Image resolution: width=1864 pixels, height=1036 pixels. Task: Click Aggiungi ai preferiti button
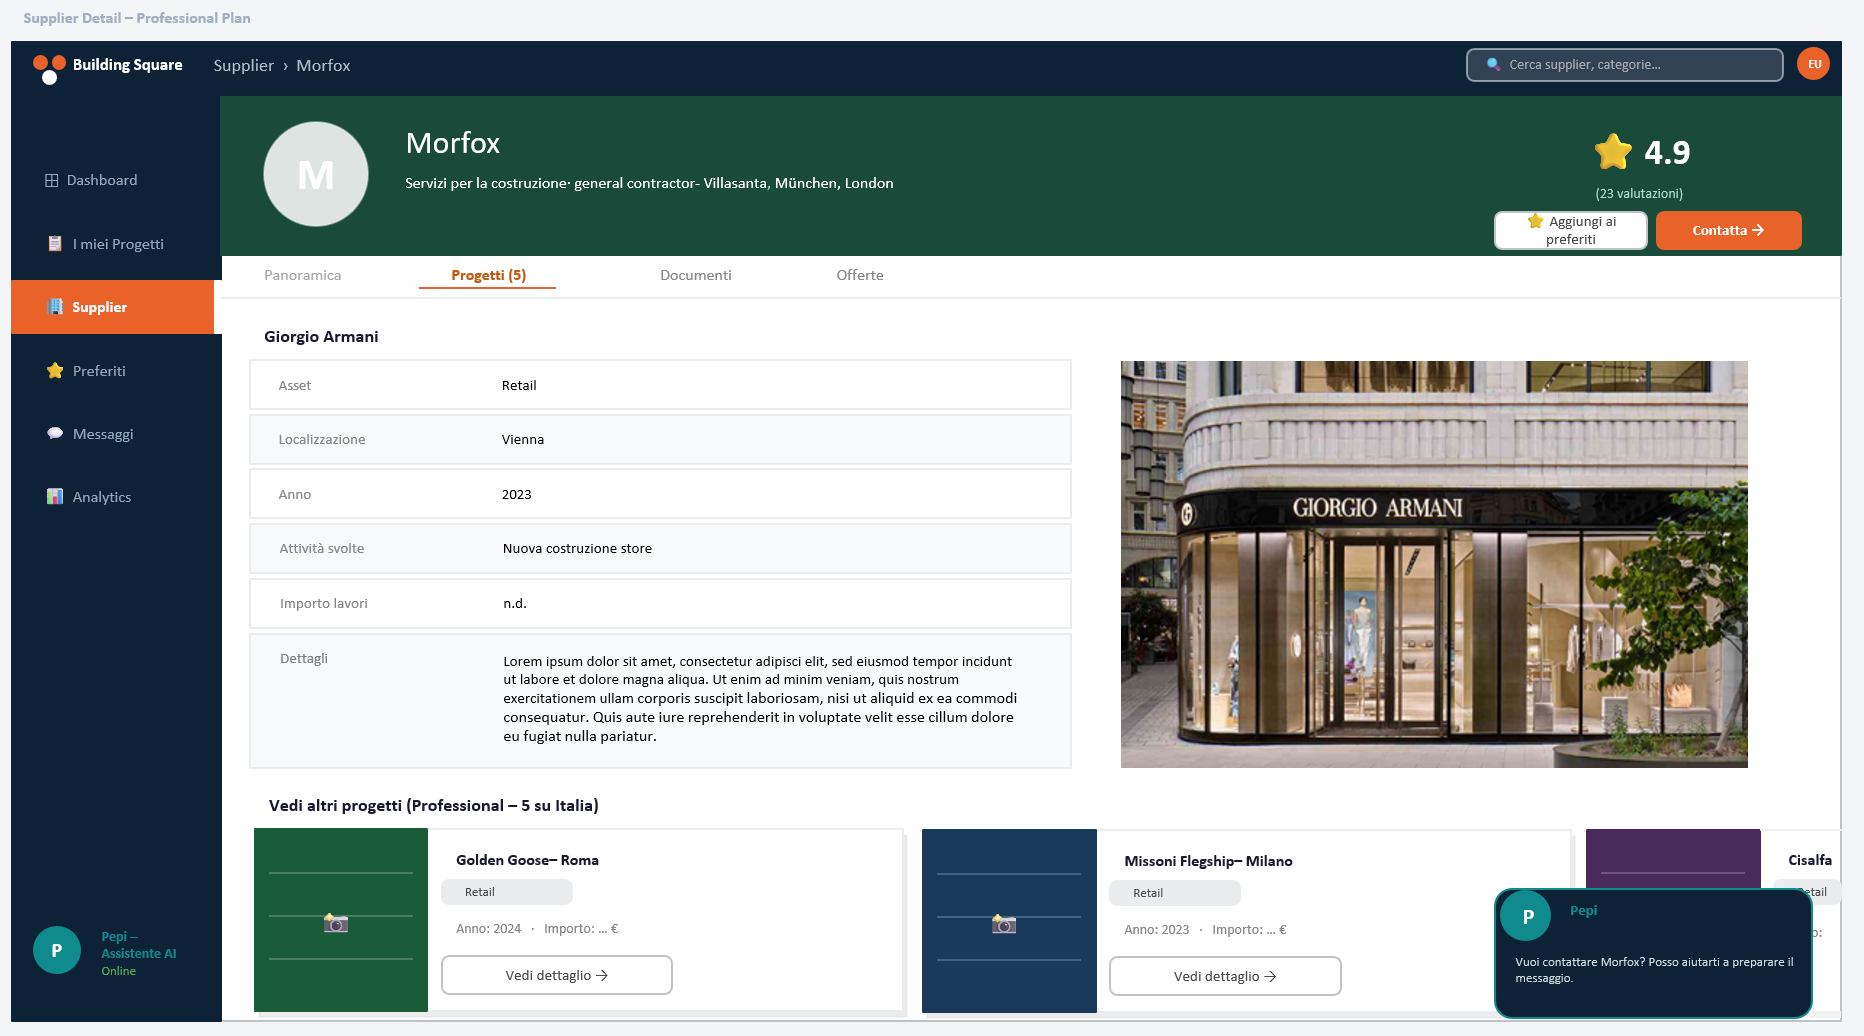(1571, 230)
